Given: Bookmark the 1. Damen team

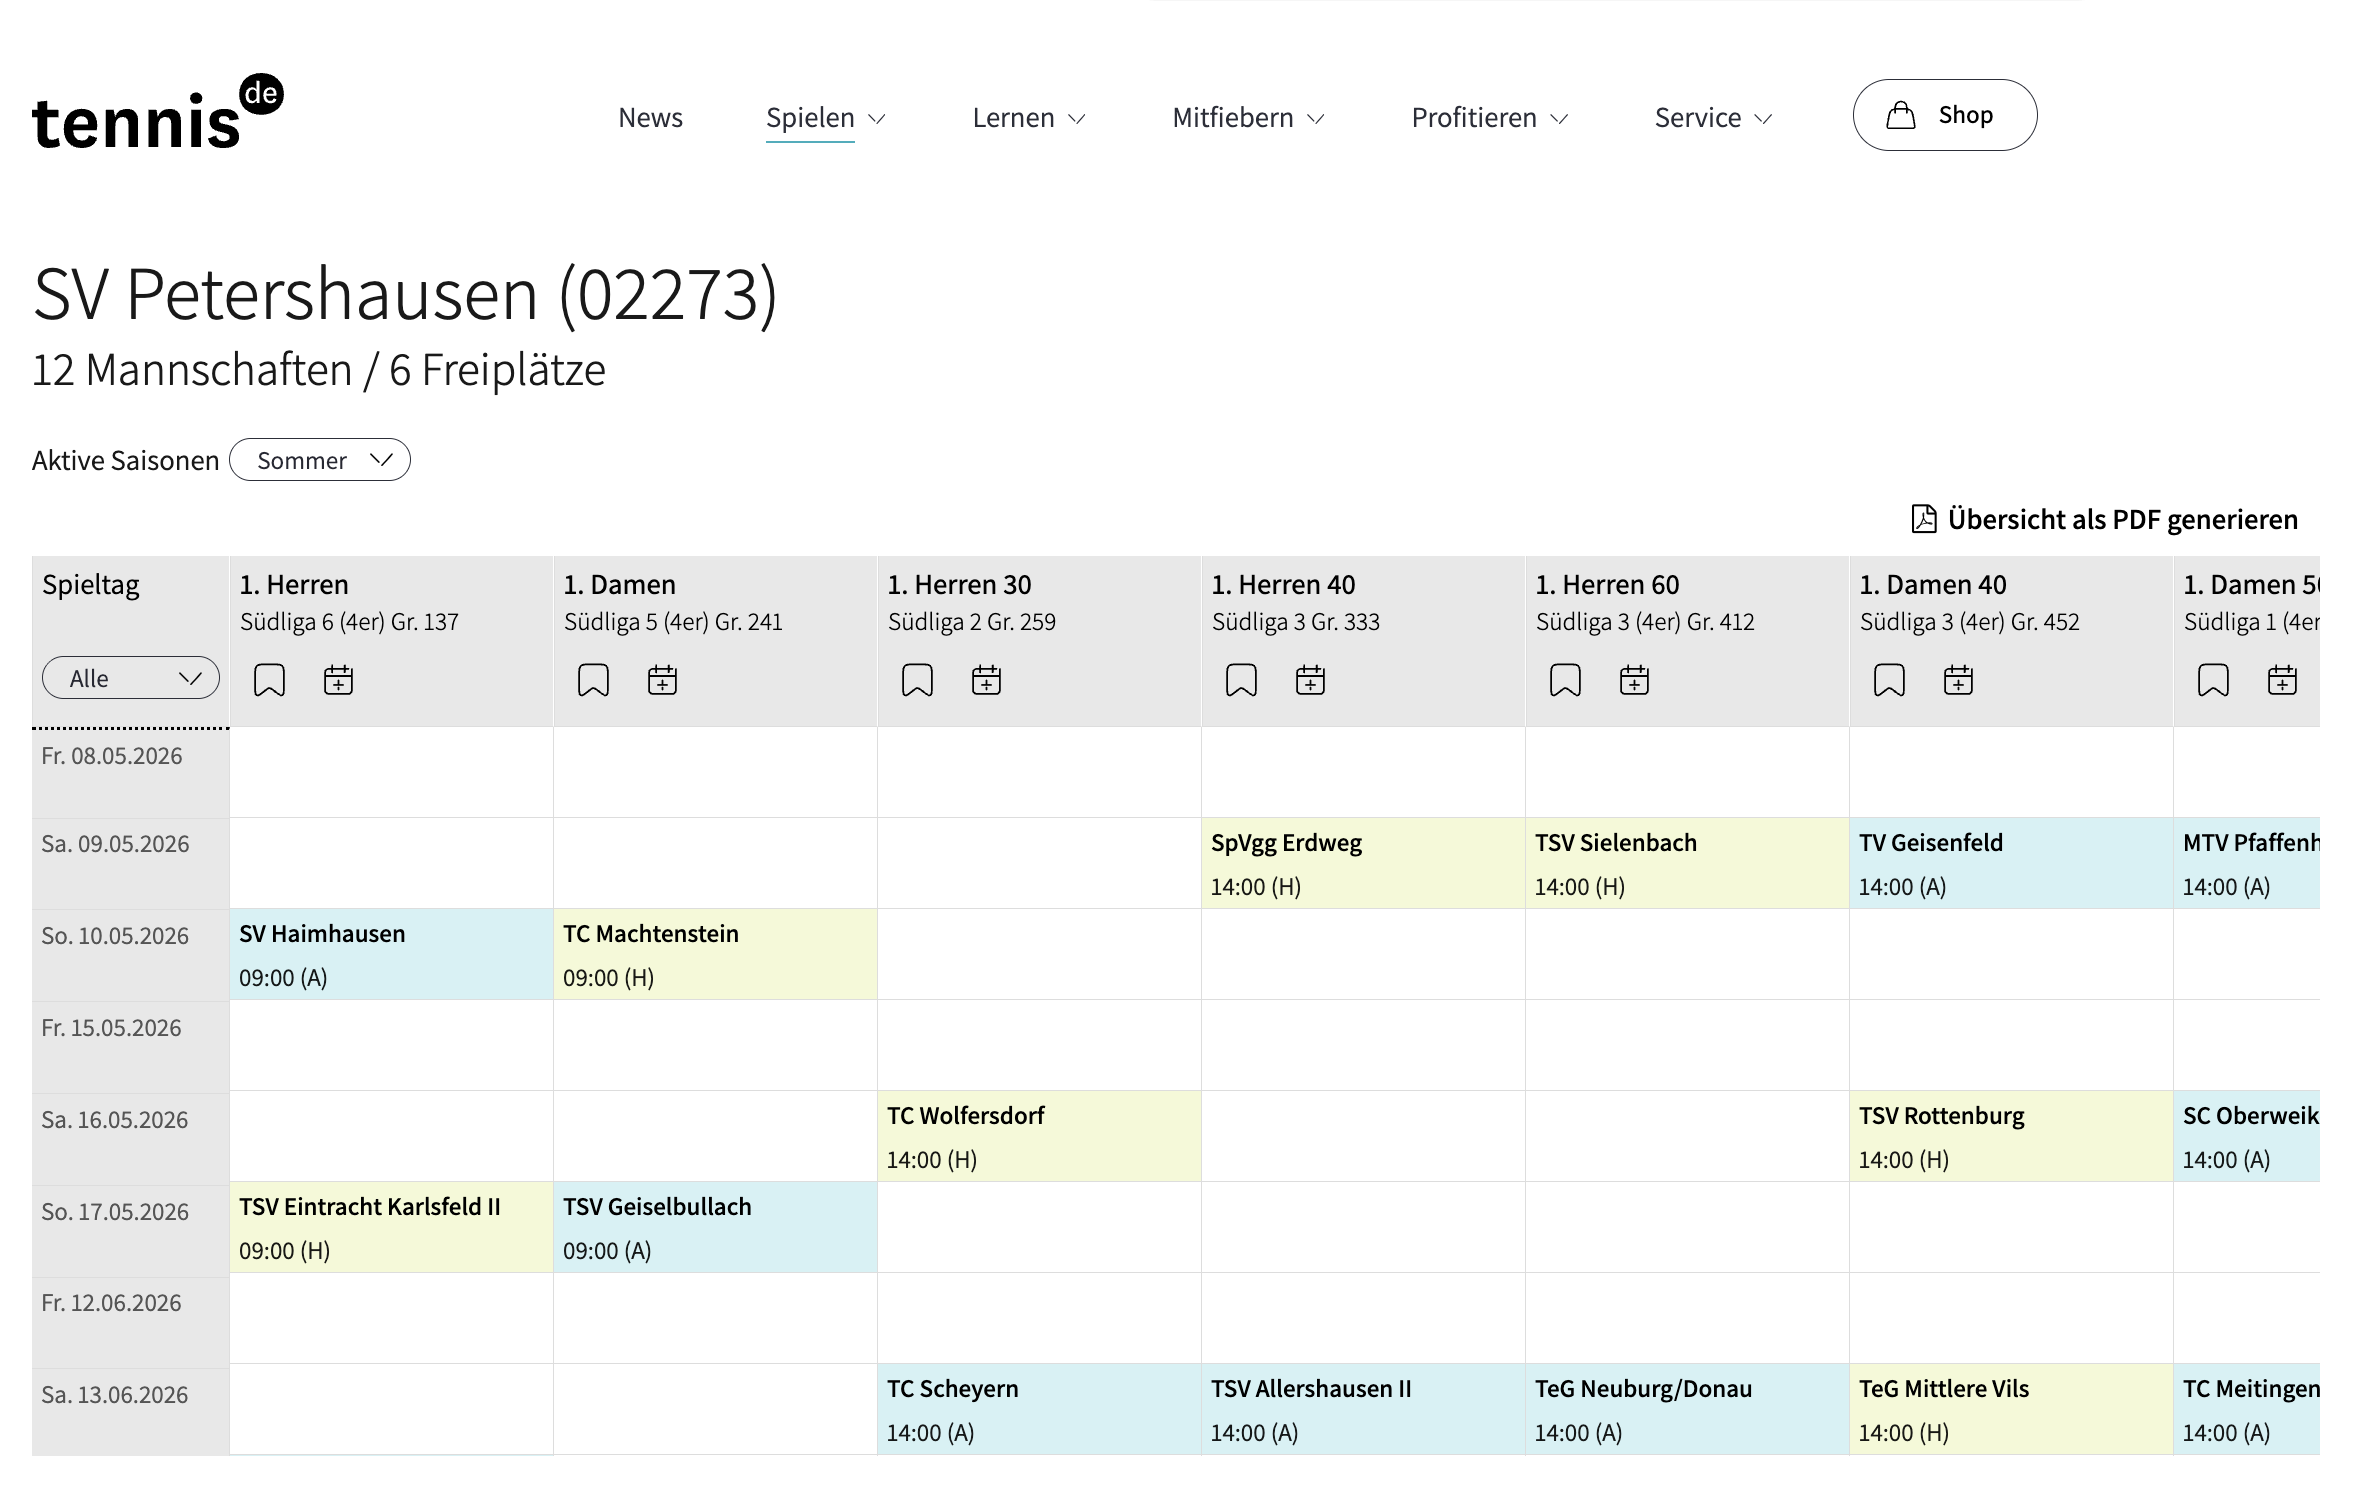Looking at the screenshot, I should point(593,680).
